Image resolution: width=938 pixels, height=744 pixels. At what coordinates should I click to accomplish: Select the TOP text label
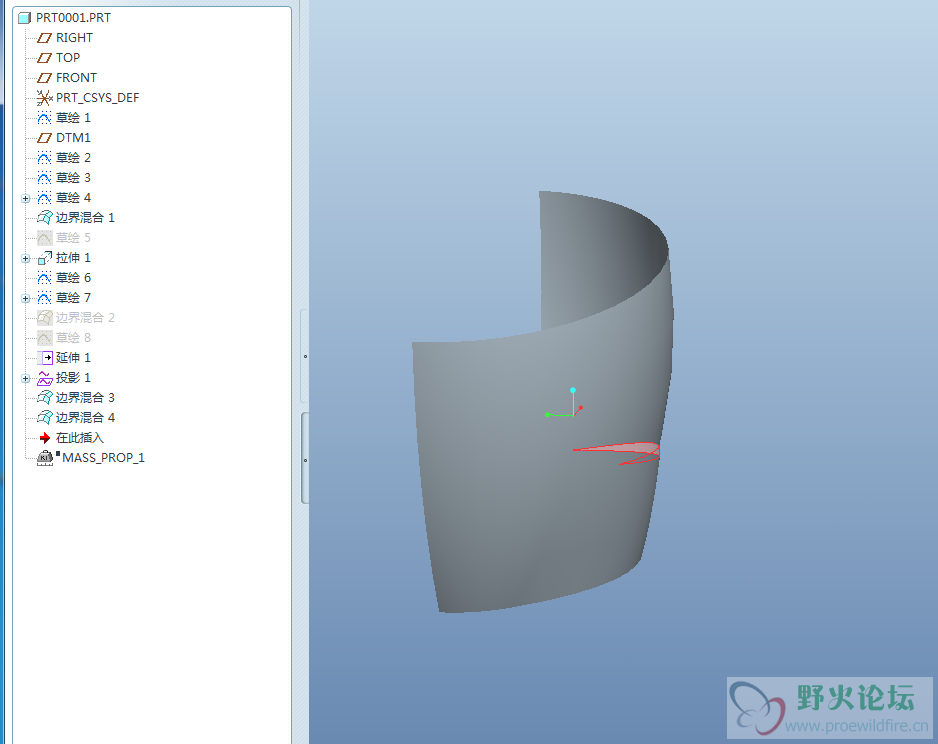pyautogui.click(x=68, y=57)
